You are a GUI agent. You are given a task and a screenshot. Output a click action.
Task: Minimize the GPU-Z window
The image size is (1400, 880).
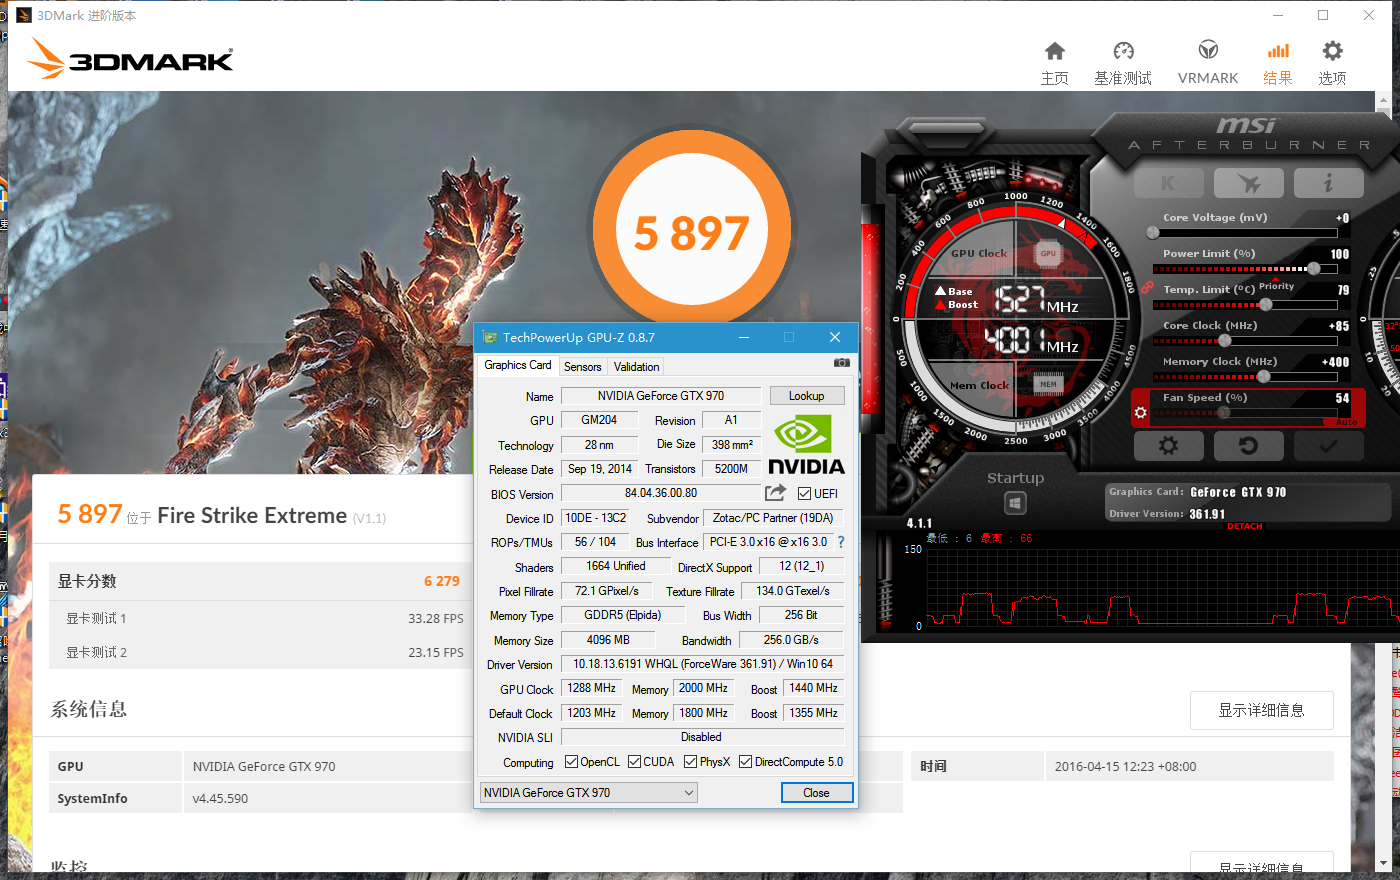point(744,337)
